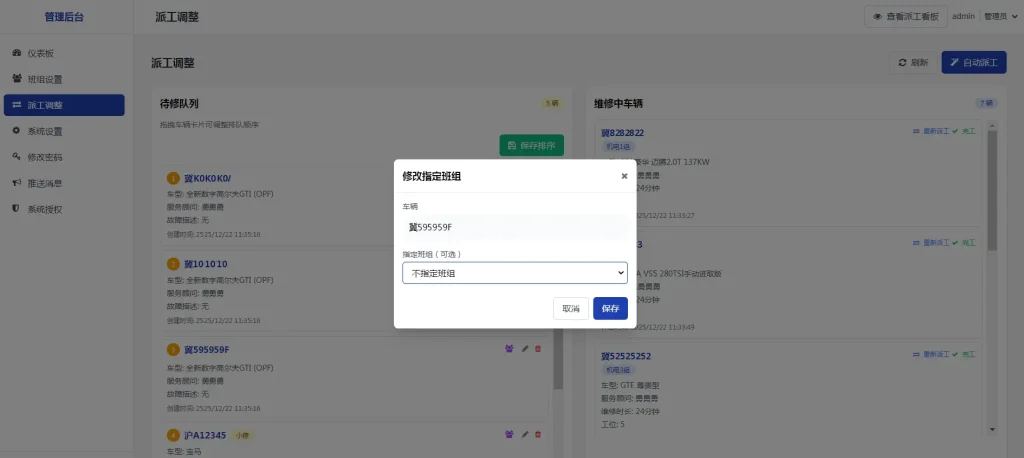Click the plate number 冀52525252
This screenshot has width=1024, height=458.
click(626, 356)
